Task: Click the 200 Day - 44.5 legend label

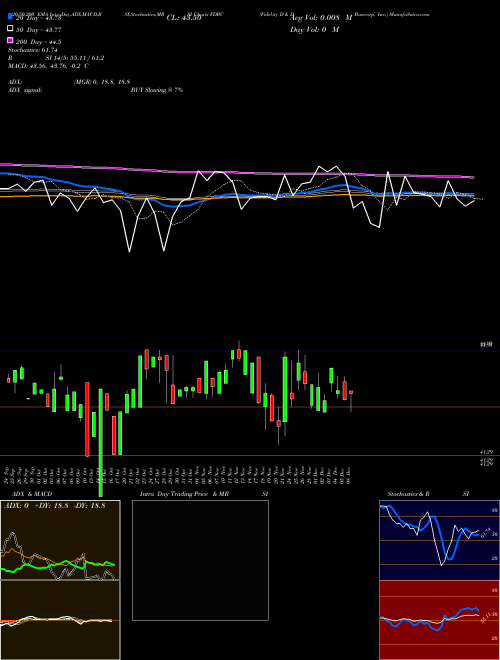Action: coord(38,42)
